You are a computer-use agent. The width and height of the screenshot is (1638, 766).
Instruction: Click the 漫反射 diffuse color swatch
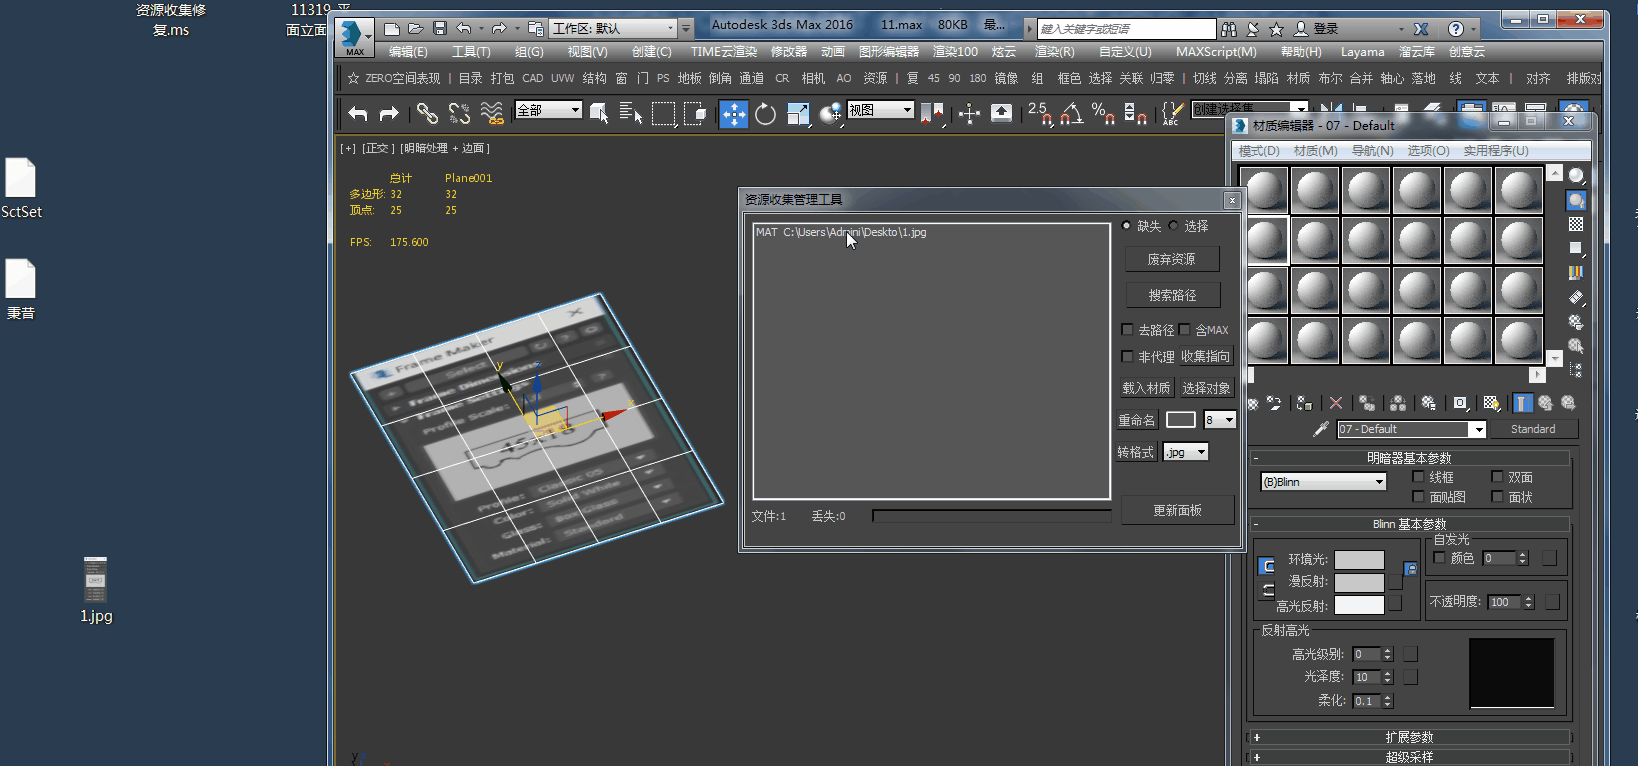1359,582
